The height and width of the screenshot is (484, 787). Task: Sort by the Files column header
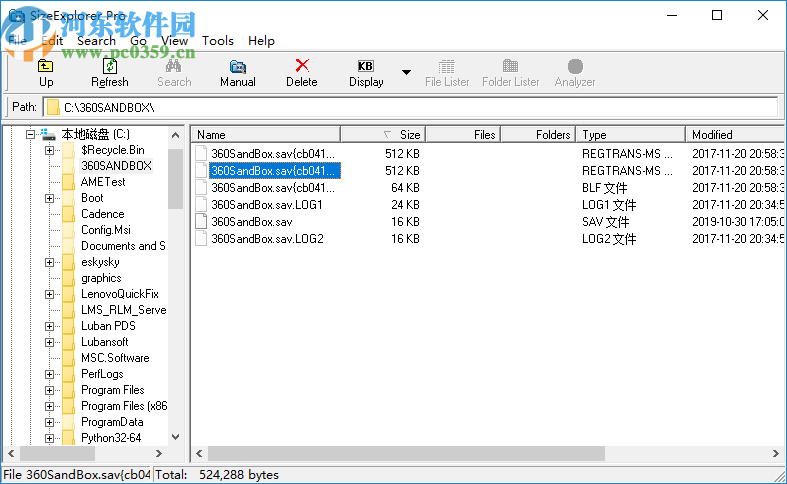tap(463, 135)
